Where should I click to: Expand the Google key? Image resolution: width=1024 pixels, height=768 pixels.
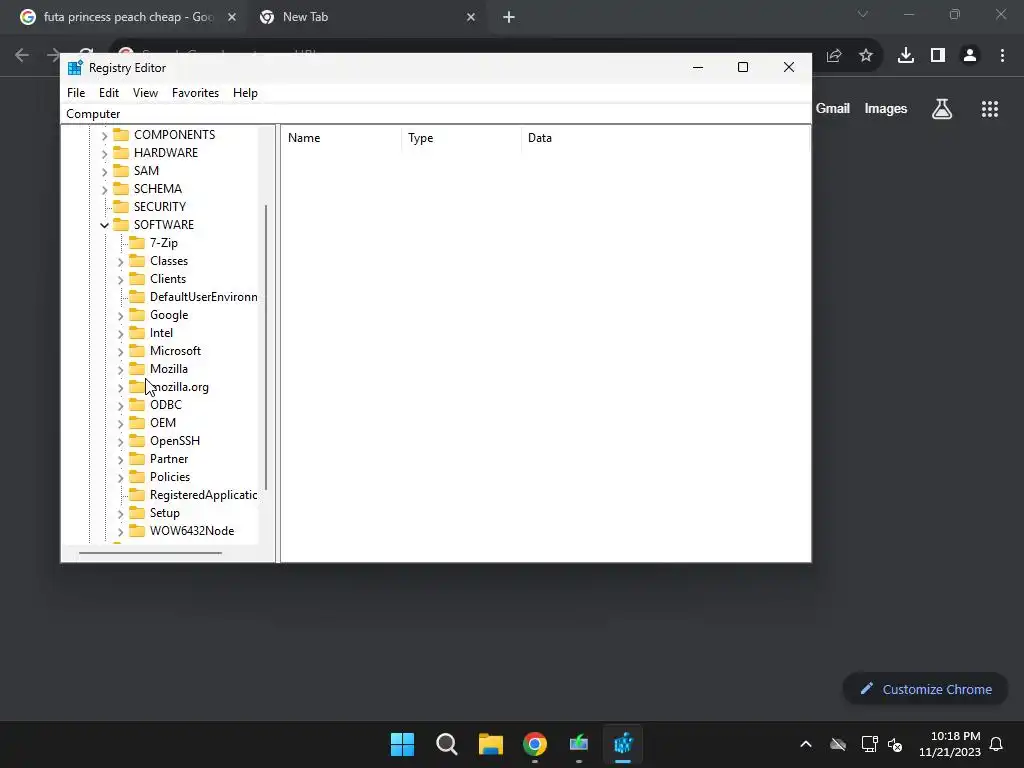point(120,315)
